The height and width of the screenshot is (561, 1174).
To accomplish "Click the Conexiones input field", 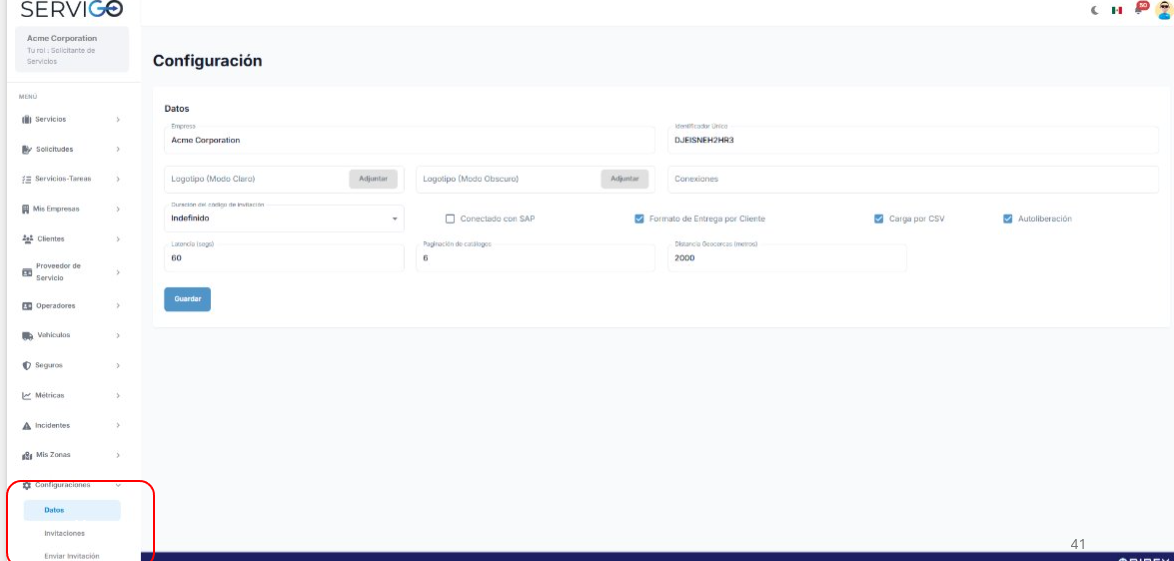I will 913,179.
